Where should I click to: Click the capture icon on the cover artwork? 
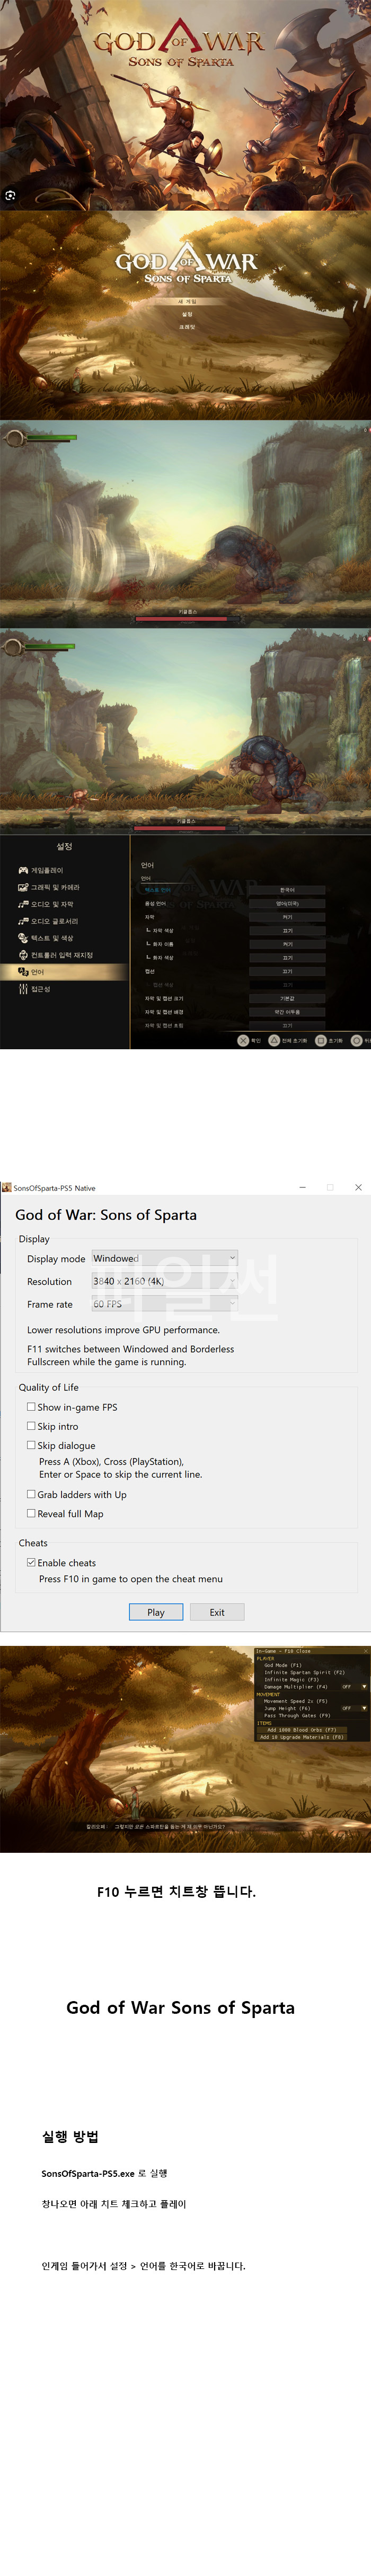coord(10,195)
